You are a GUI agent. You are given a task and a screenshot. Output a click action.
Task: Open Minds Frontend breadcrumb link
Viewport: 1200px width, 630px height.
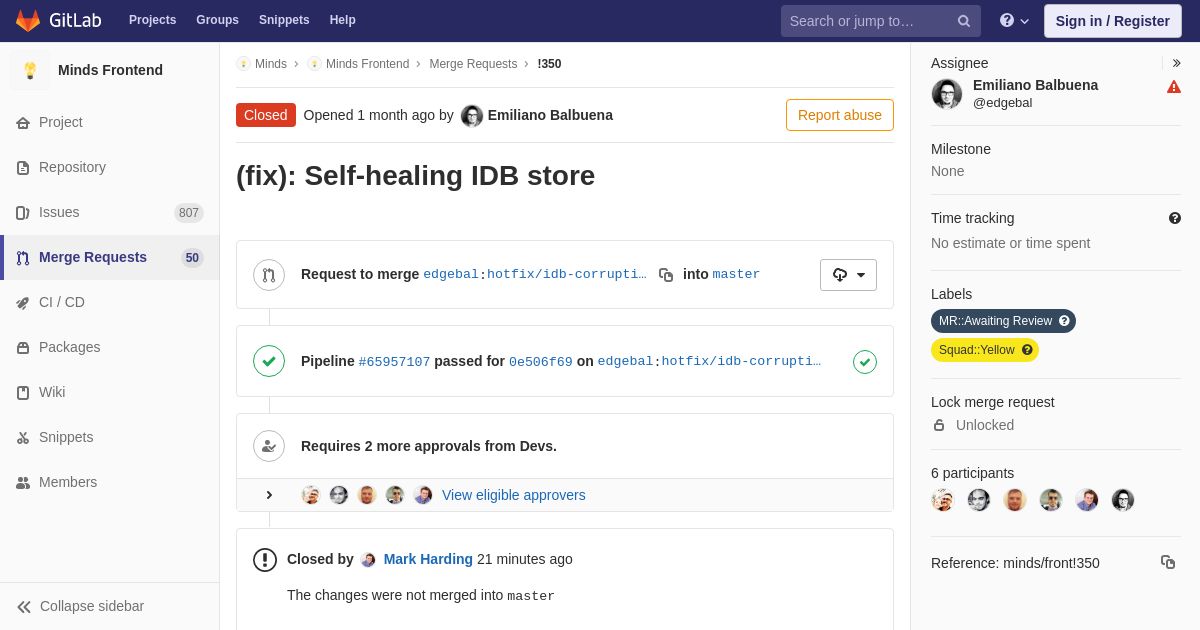point(367,64)
